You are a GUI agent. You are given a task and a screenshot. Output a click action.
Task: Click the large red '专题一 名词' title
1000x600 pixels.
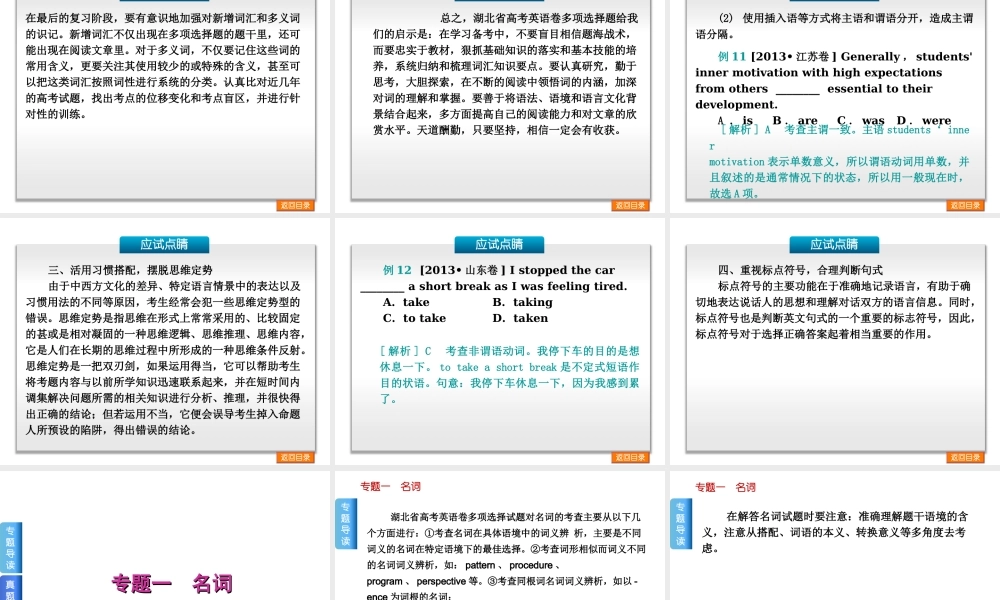[172, 583]
